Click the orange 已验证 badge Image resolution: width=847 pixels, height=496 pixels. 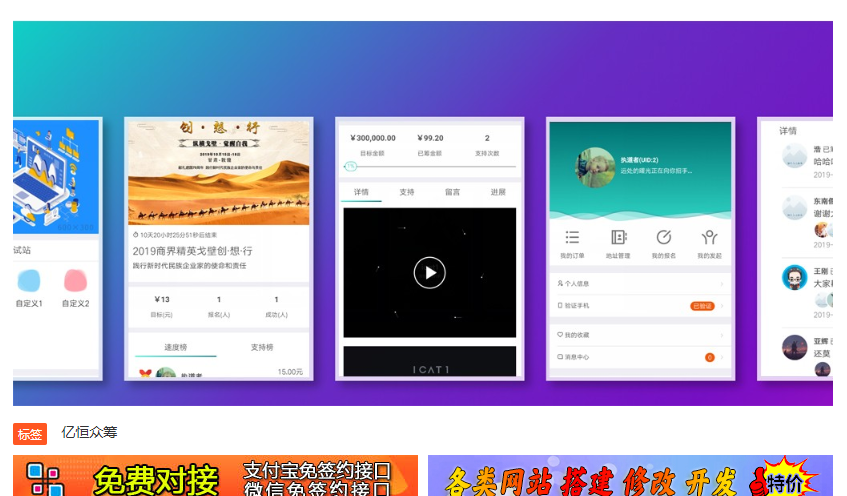tap(702, 306)
